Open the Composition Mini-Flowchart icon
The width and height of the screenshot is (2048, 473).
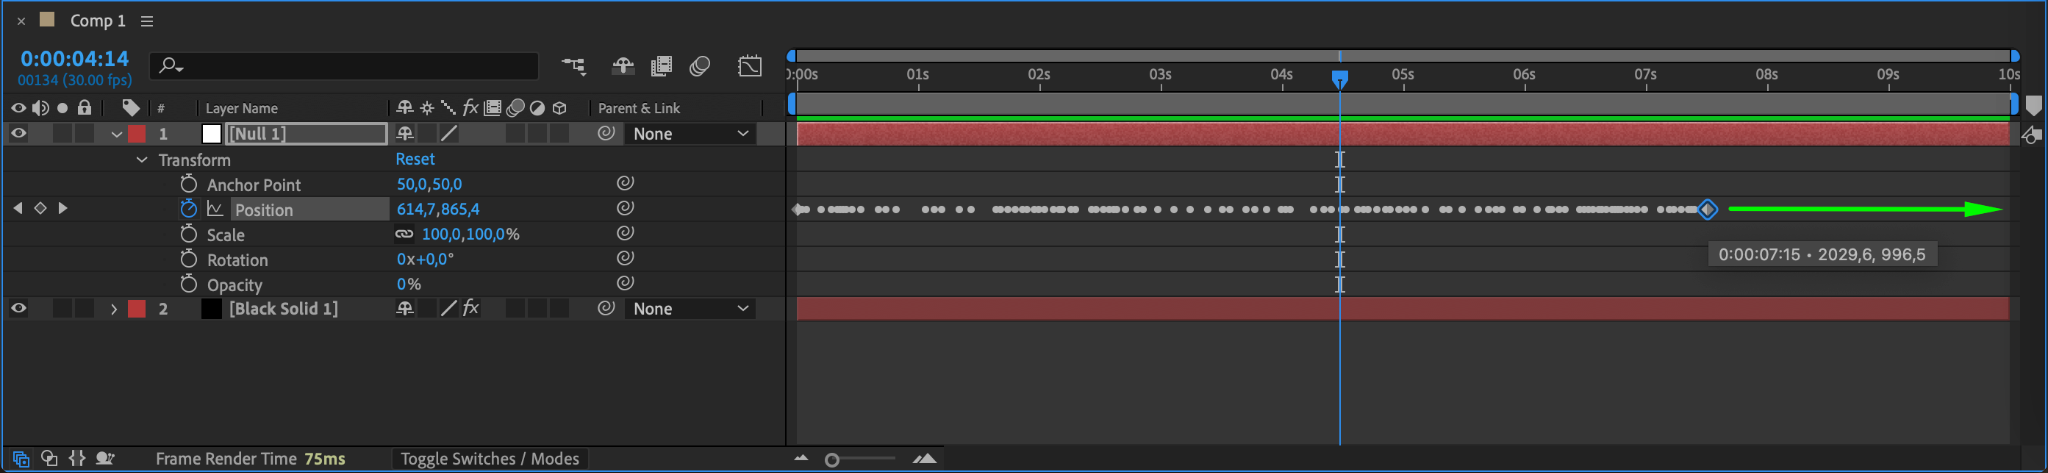[573, 66]
